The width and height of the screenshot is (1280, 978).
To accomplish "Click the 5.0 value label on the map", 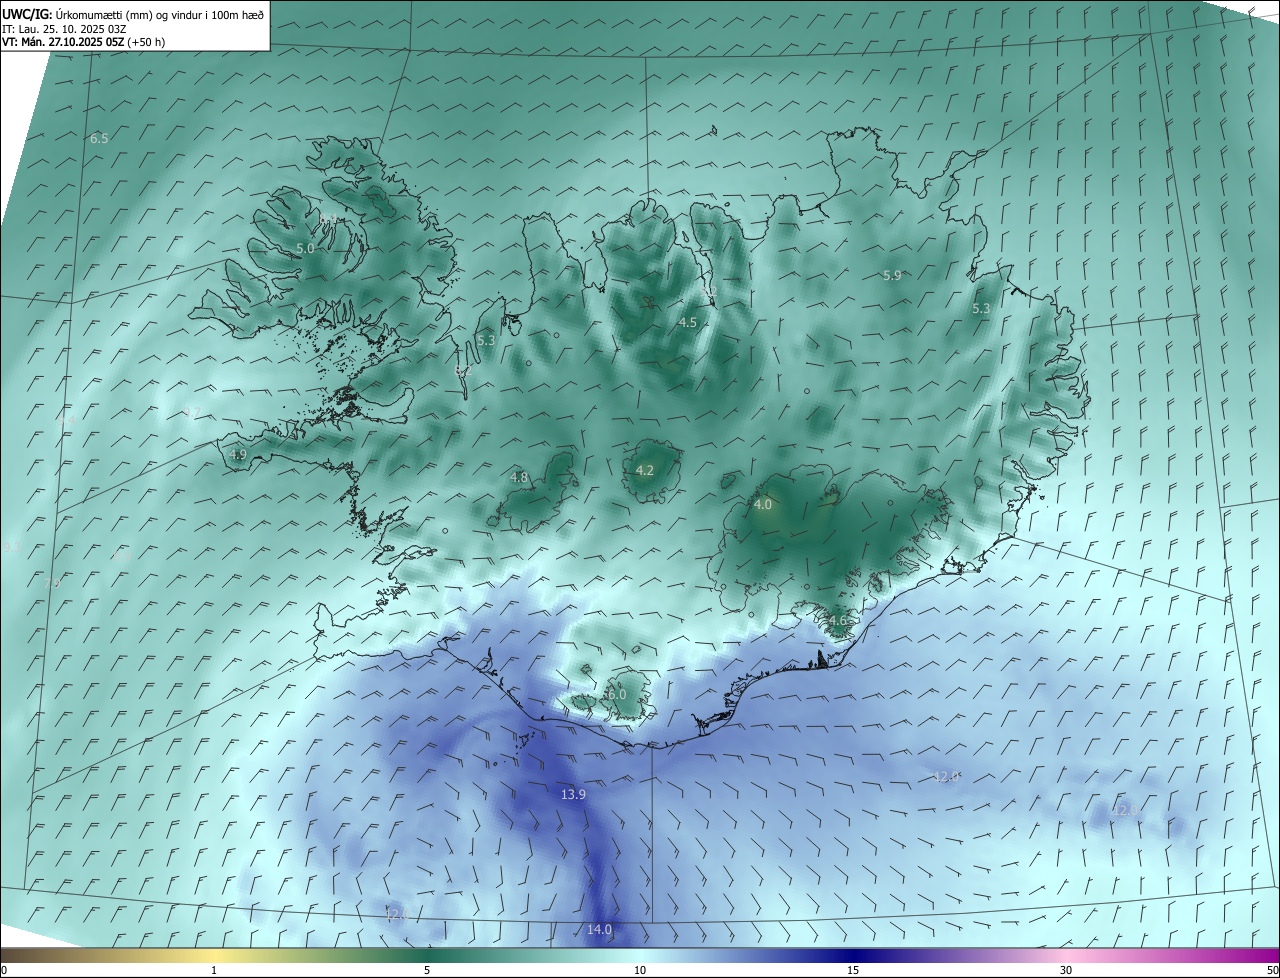I will coord(305,248).
